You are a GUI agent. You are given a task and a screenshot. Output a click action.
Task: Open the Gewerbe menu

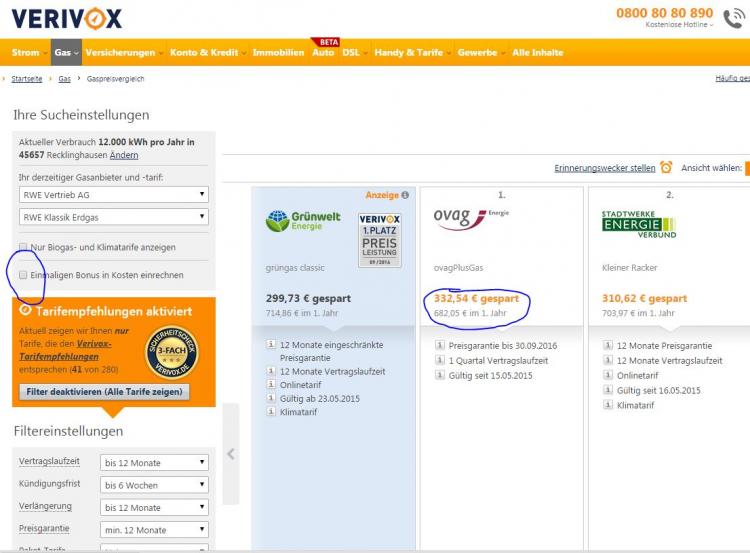(x=481, y=52)
